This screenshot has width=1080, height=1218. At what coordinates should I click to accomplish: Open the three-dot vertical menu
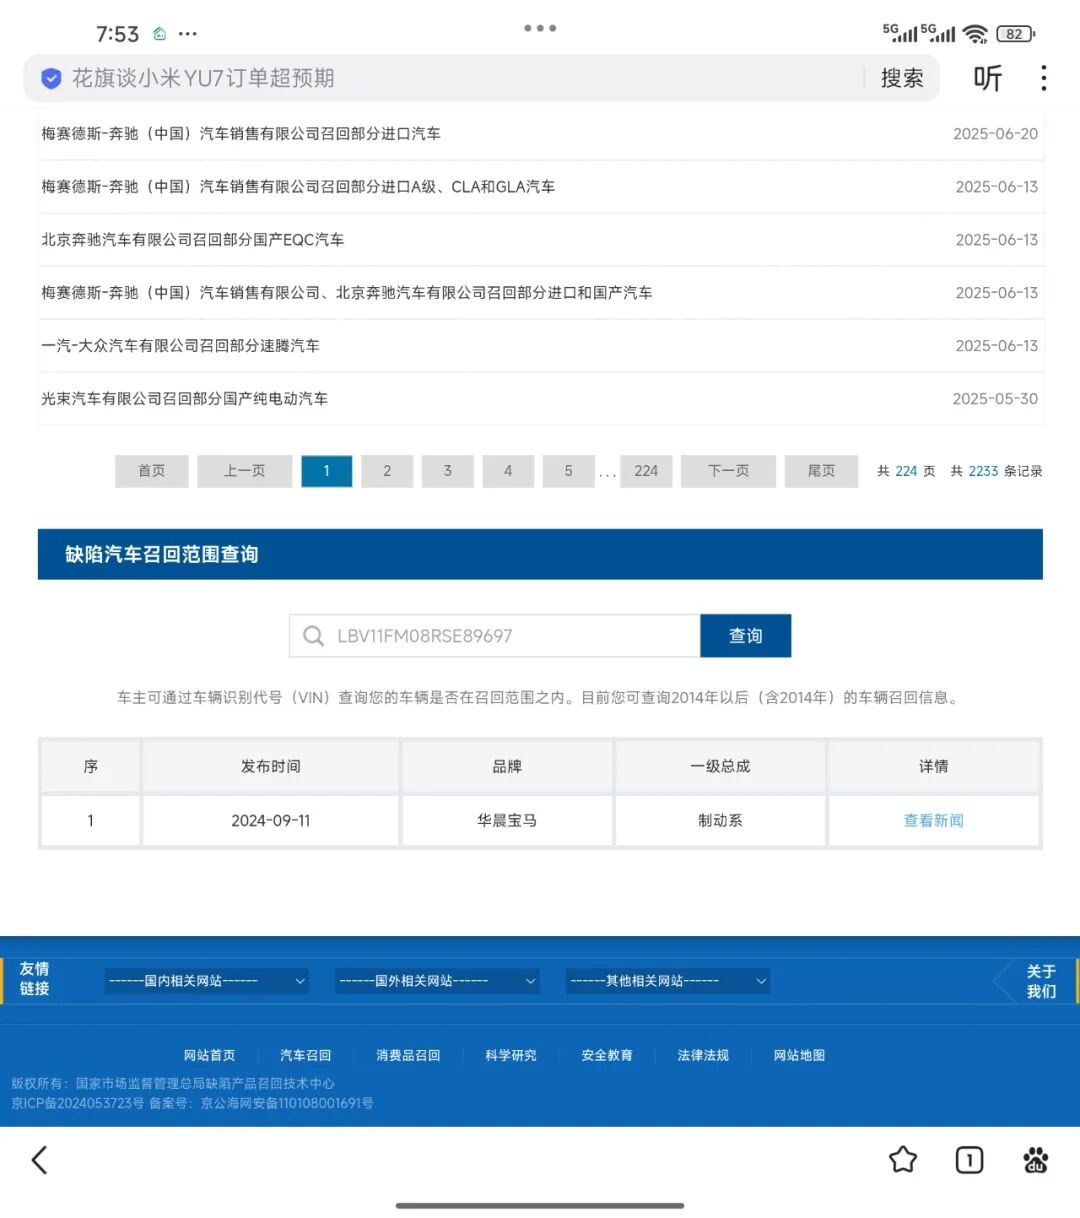[x=1044, y=78]
